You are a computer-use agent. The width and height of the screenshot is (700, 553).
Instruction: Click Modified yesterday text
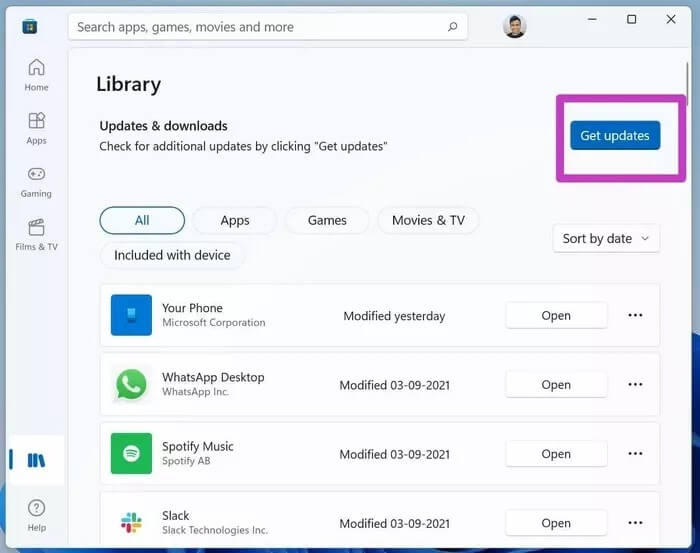[x=394, y=316]
